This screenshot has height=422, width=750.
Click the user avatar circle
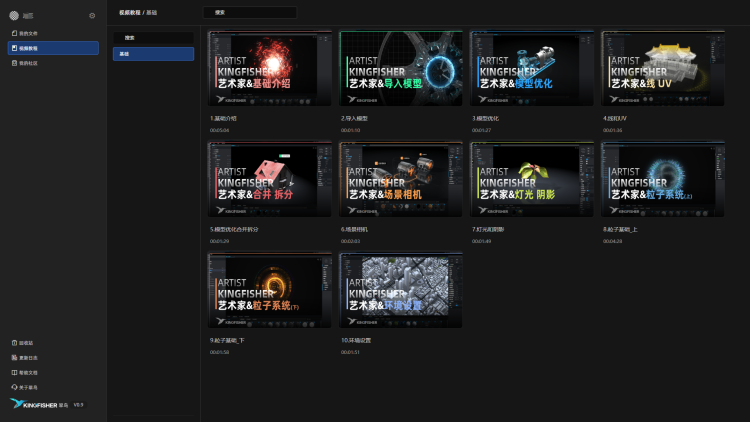(x=14, y=16)
